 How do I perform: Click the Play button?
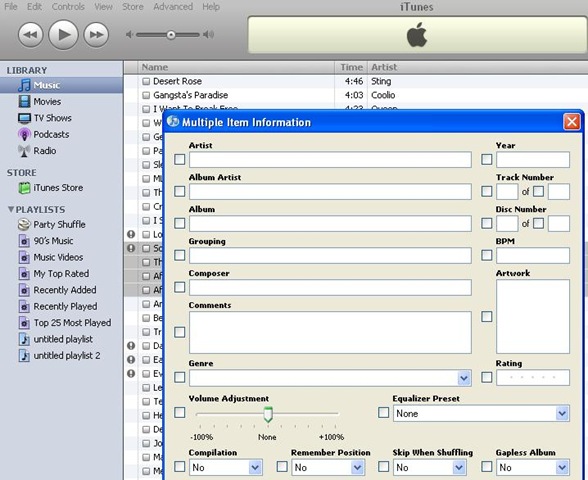click(63, 34)
